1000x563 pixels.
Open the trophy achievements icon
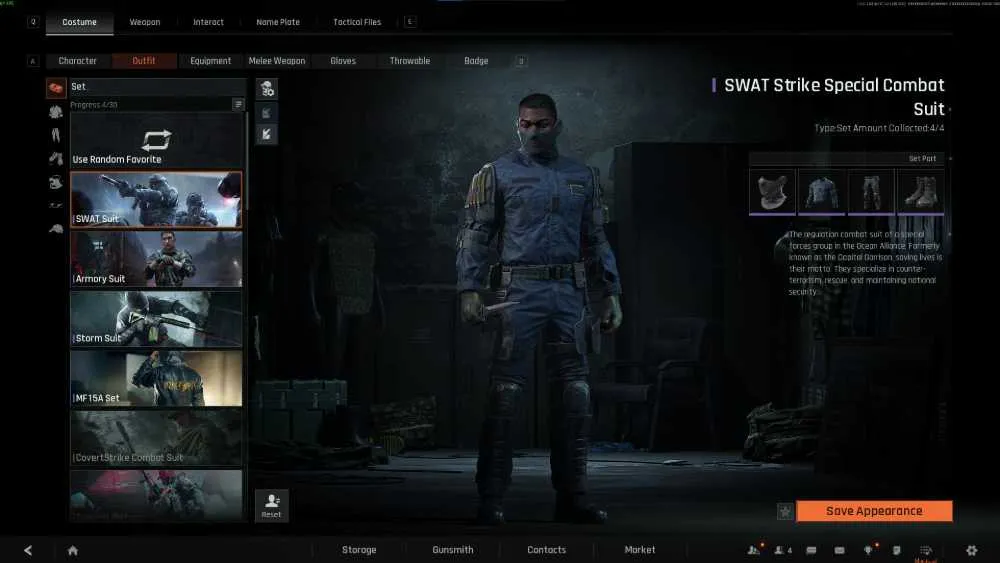tap(869, 550)
